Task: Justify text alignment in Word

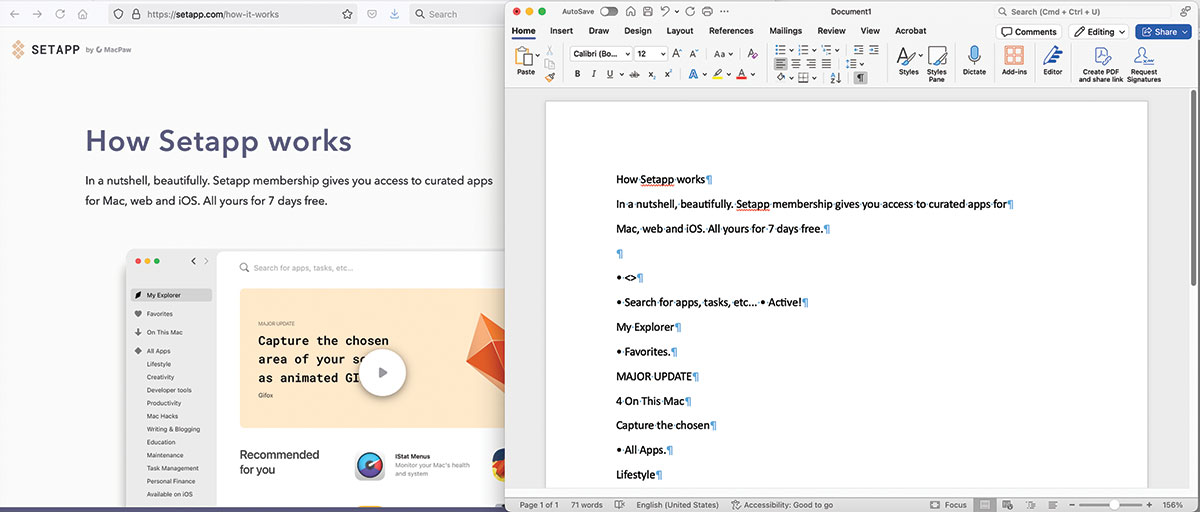Action: [x=826, y=63]
